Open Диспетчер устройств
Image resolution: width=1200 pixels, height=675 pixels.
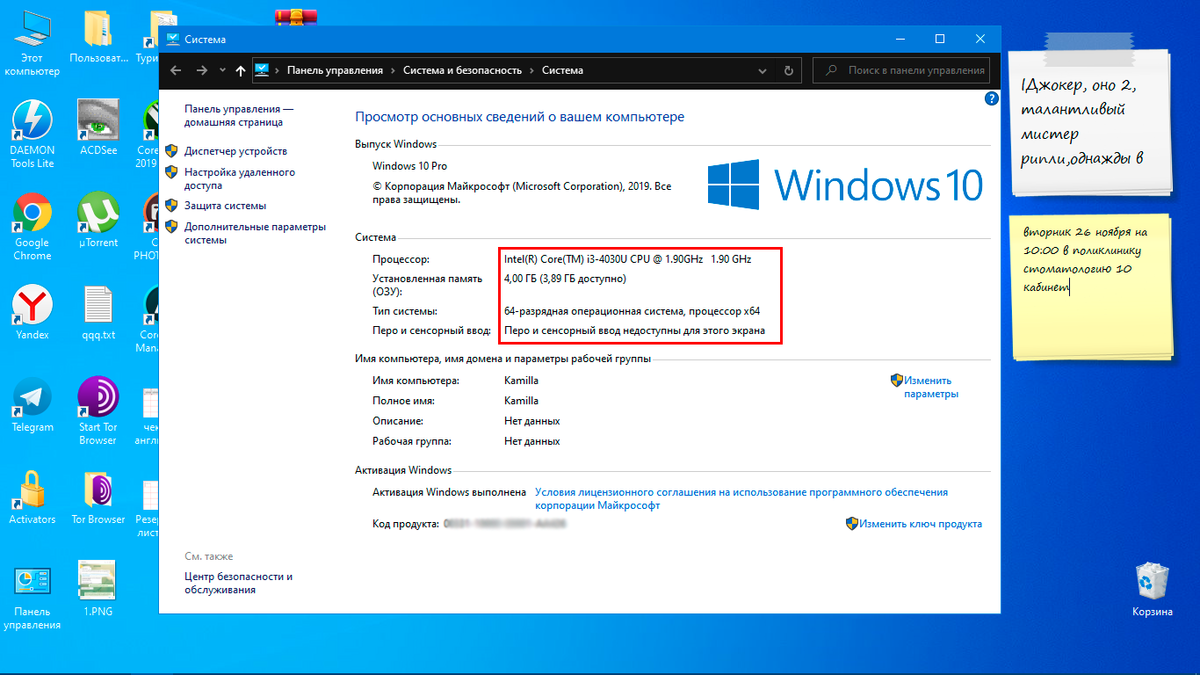(235, 151)
